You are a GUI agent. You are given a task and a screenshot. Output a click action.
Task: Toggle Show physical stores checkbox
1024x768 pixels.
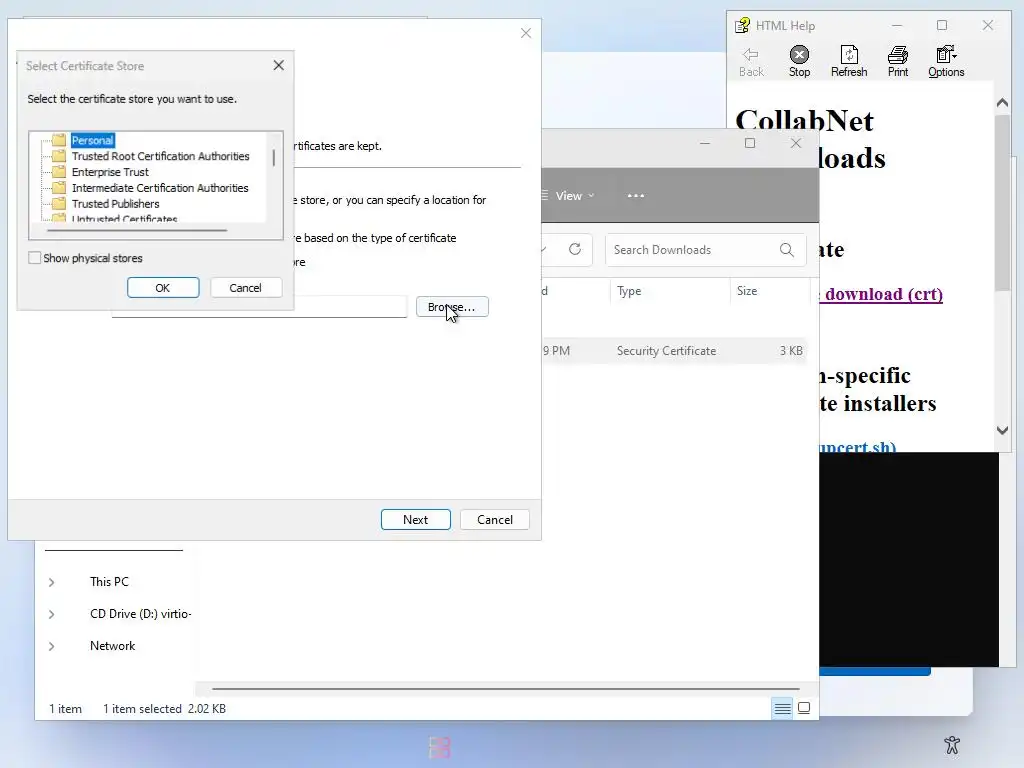(x=35, y=258)
